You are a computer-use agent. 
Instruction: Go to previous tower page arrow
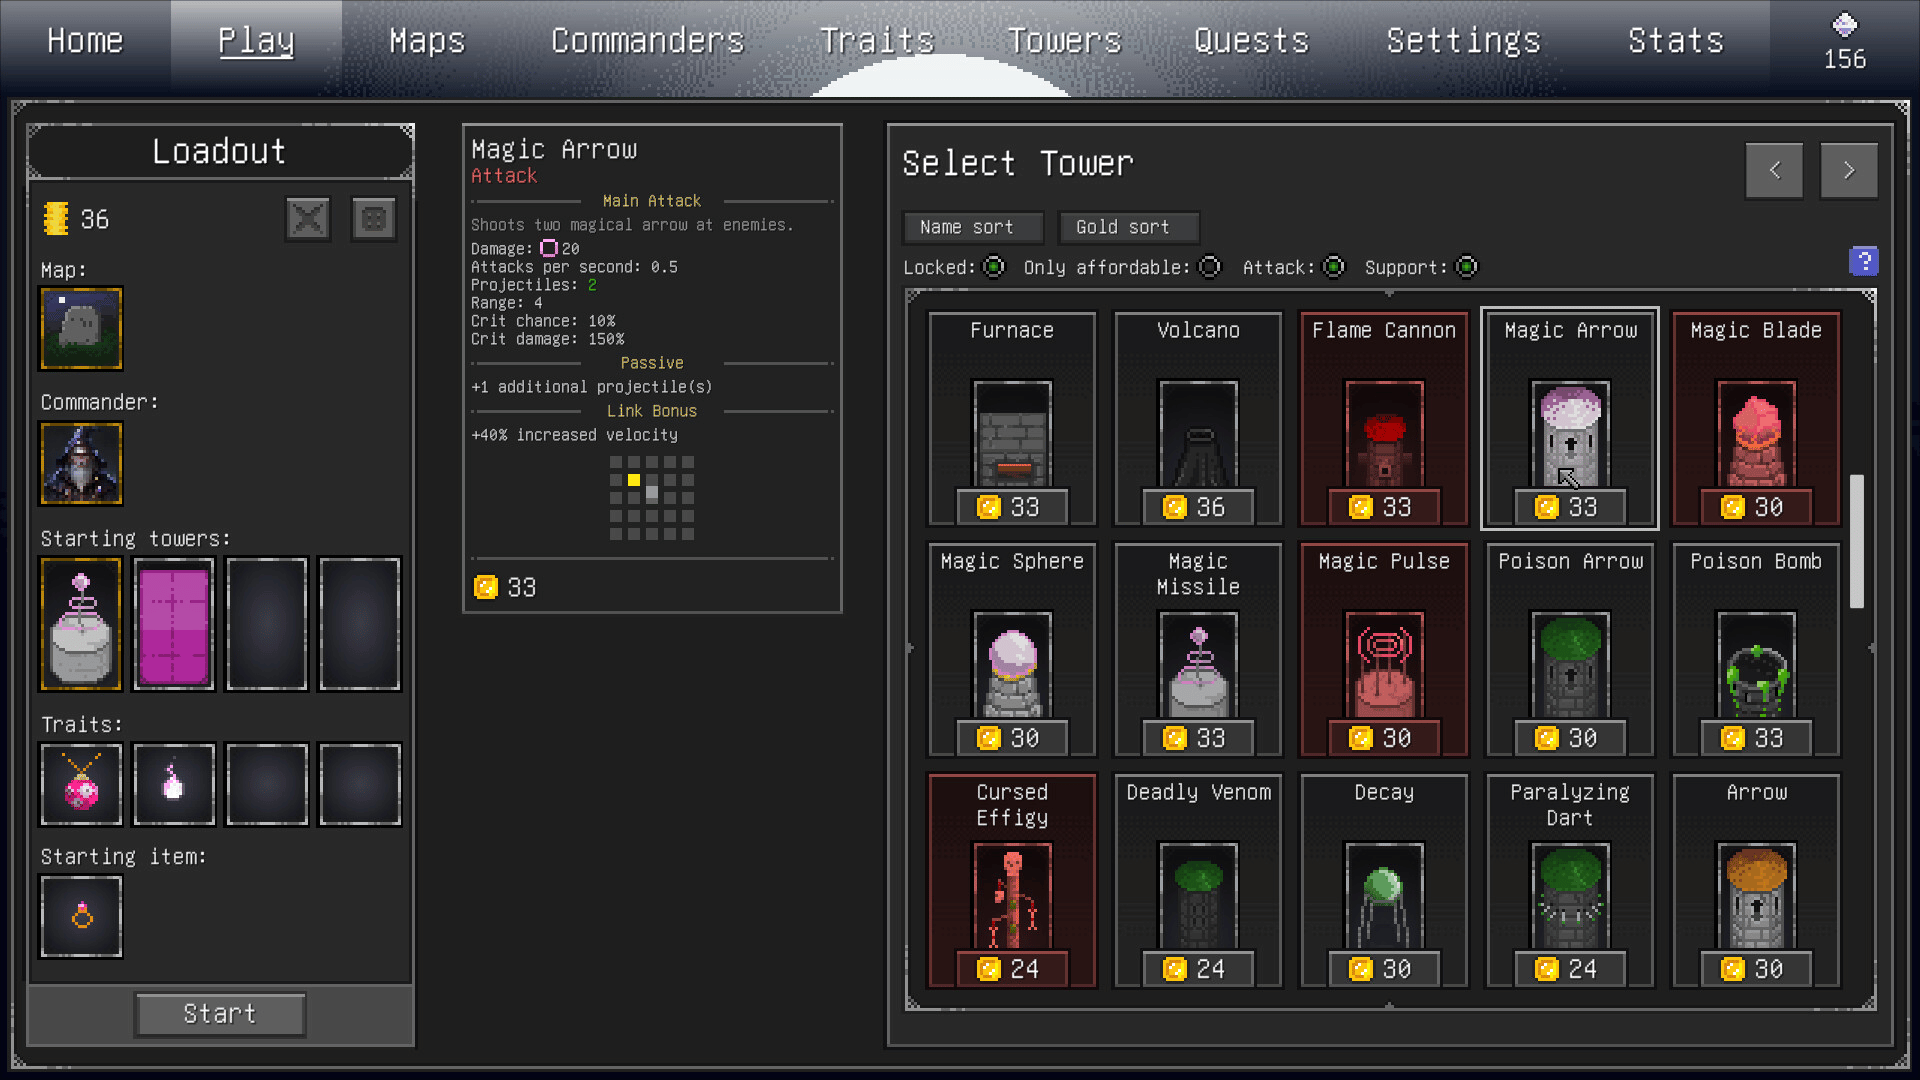click(1774, 170)
